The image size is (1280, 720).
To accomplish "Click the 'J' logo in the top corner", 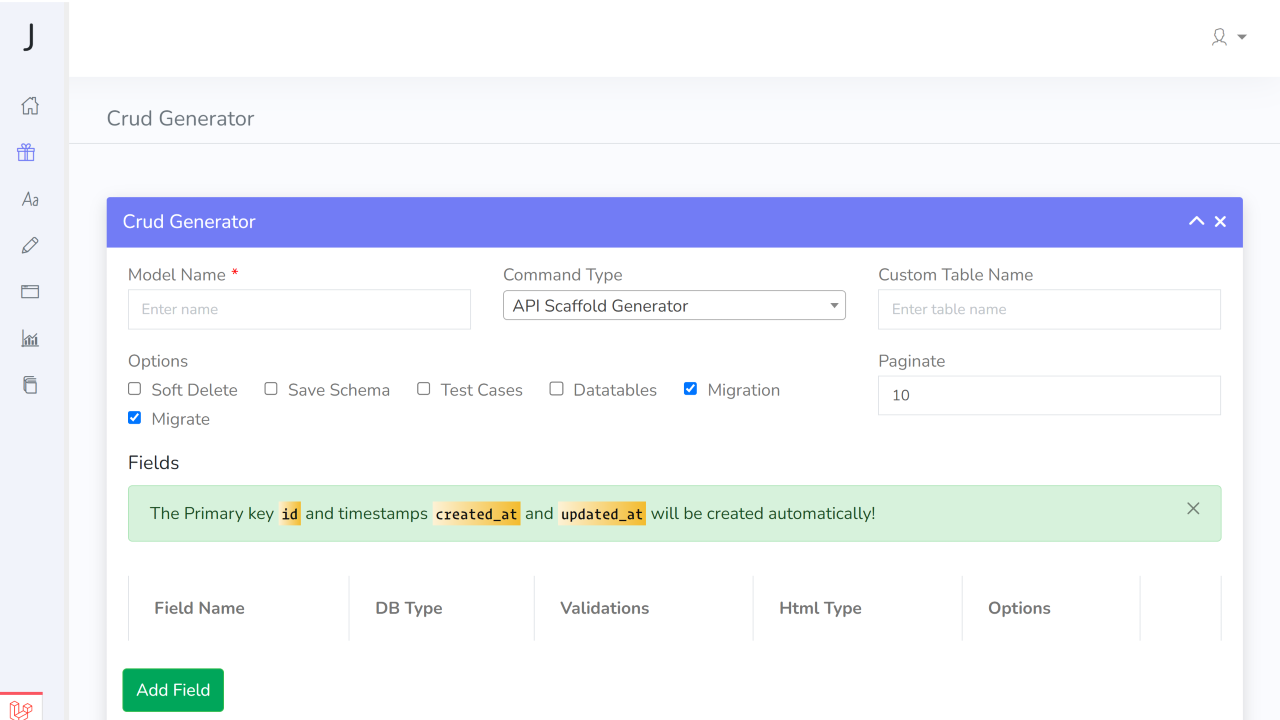I will [30, 37].
